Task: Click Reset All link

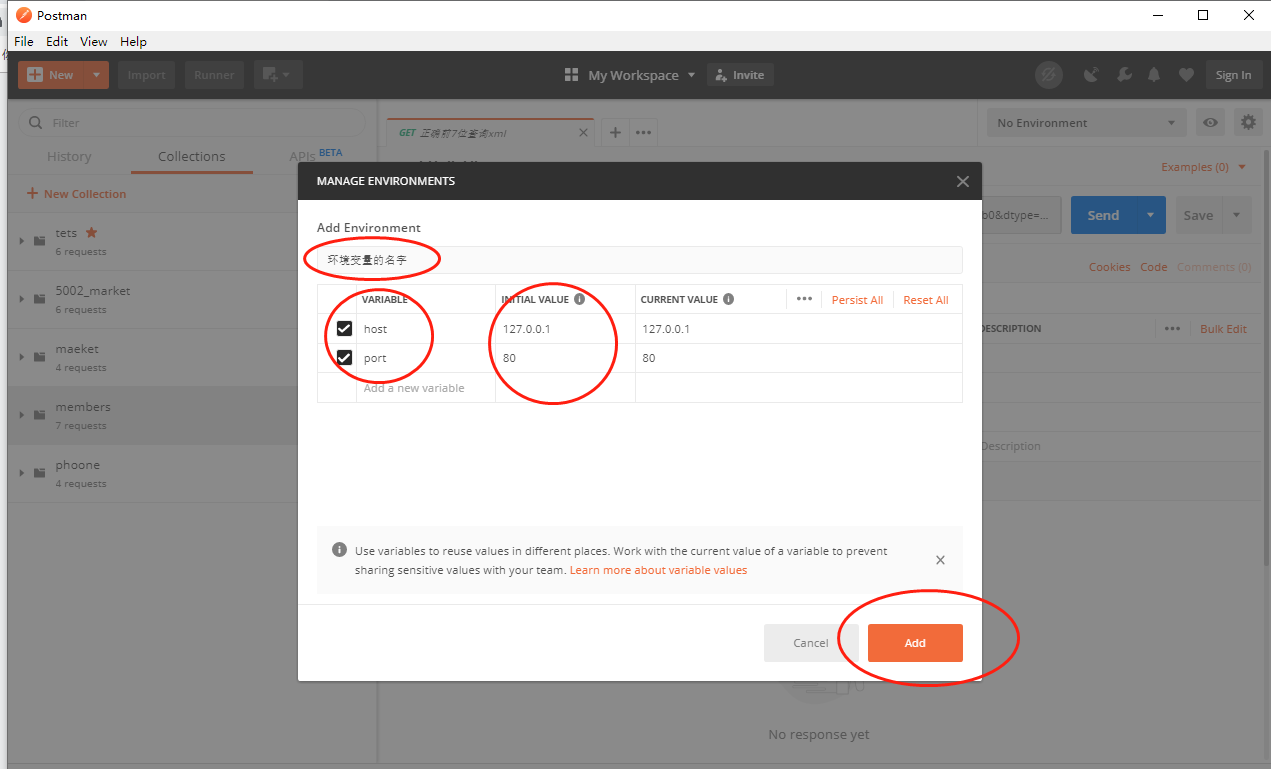Action: pos(926,300)
